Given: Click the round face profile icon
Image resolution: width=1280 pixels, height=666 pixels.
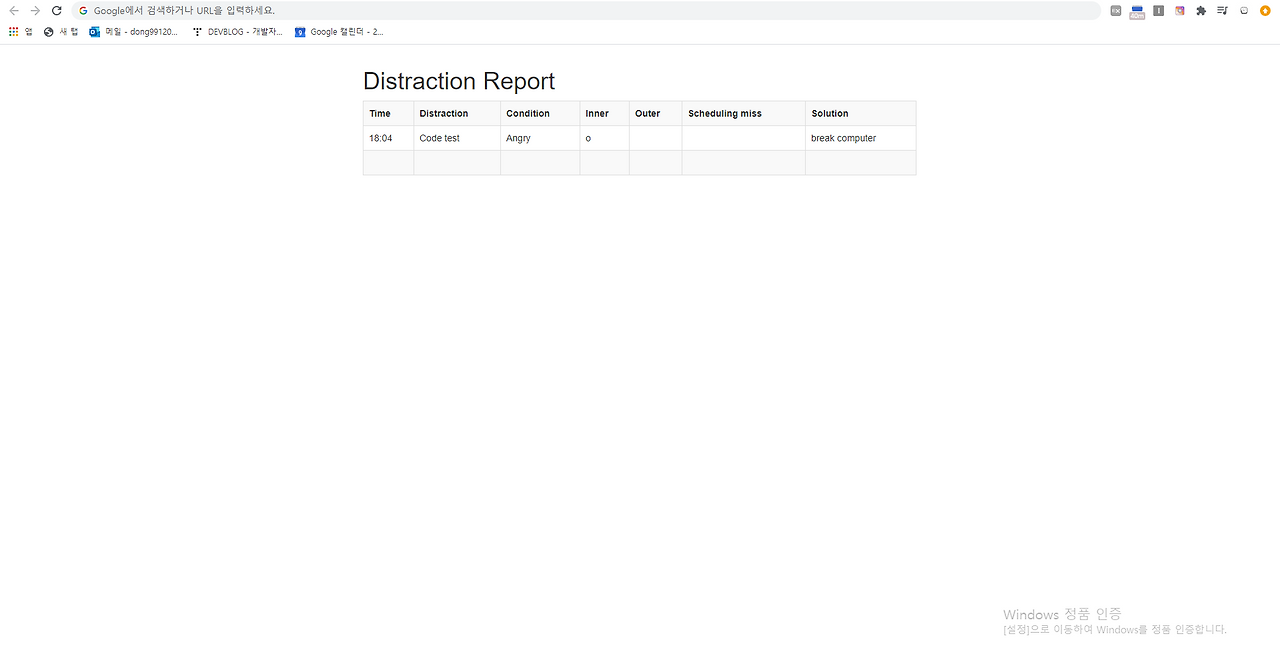Looking at the screenshot, I should pos(1244,11).
